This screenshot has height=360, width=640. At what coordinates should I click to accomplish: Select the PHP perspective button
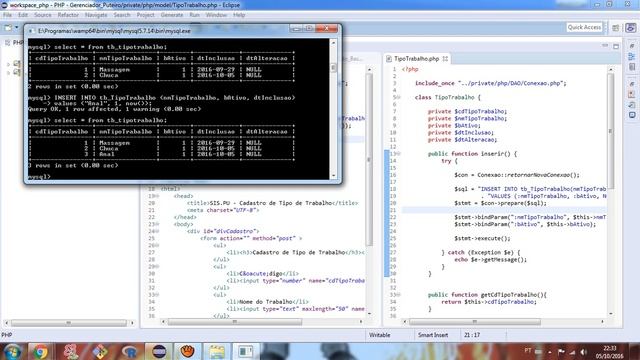(x=631, y=28)
